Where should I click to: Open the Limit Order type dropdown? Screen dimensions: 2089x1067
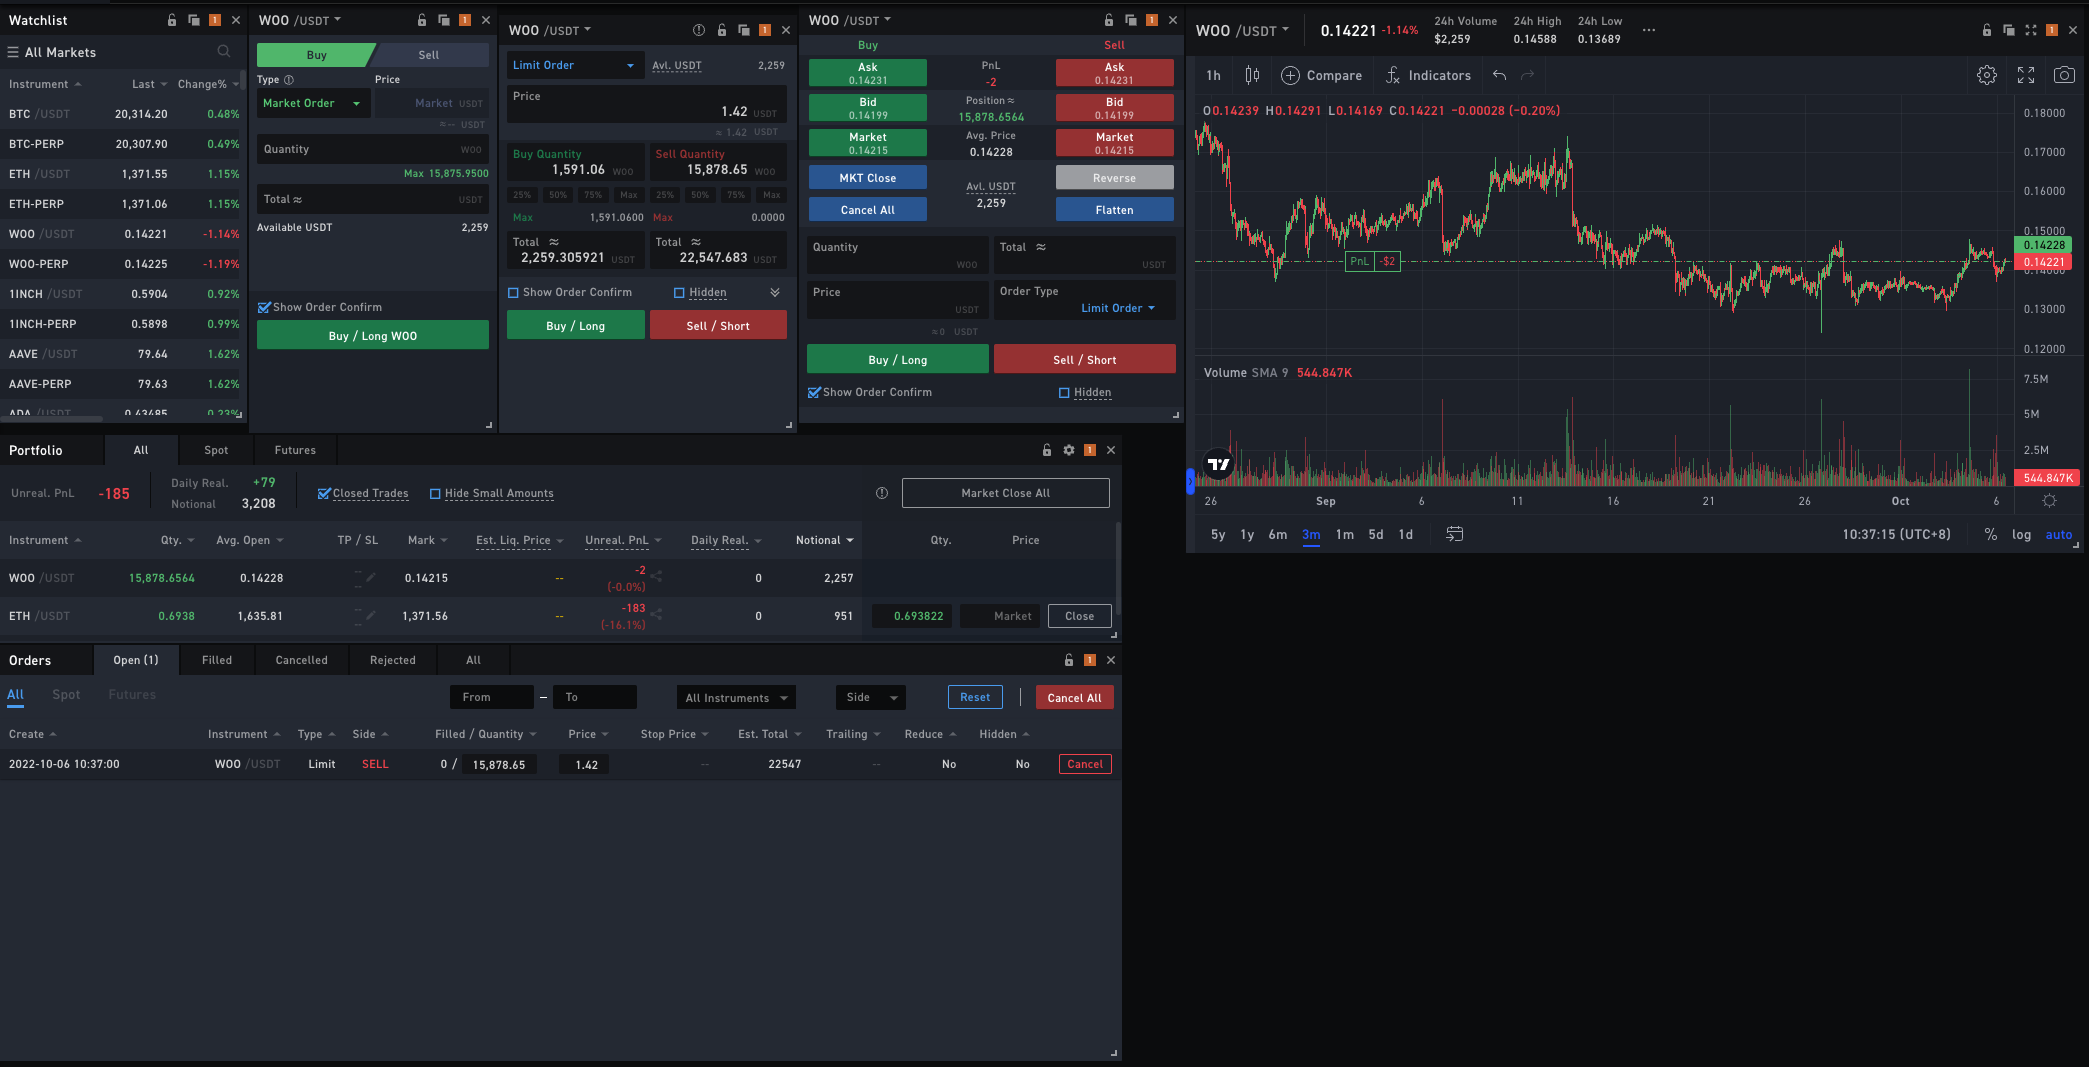[574, 65]
